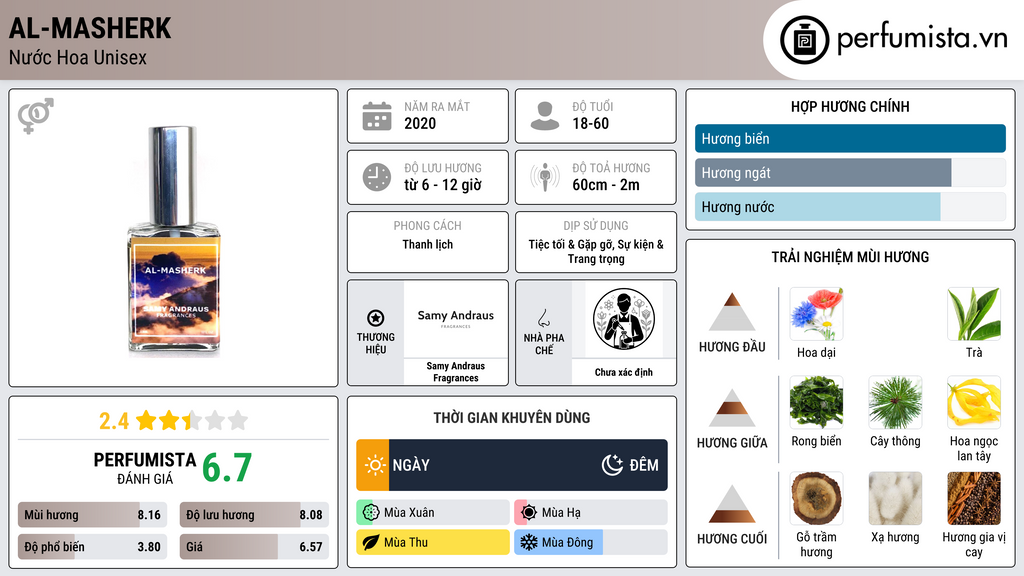Click the moon icon next to Đêm

point(612,465)
